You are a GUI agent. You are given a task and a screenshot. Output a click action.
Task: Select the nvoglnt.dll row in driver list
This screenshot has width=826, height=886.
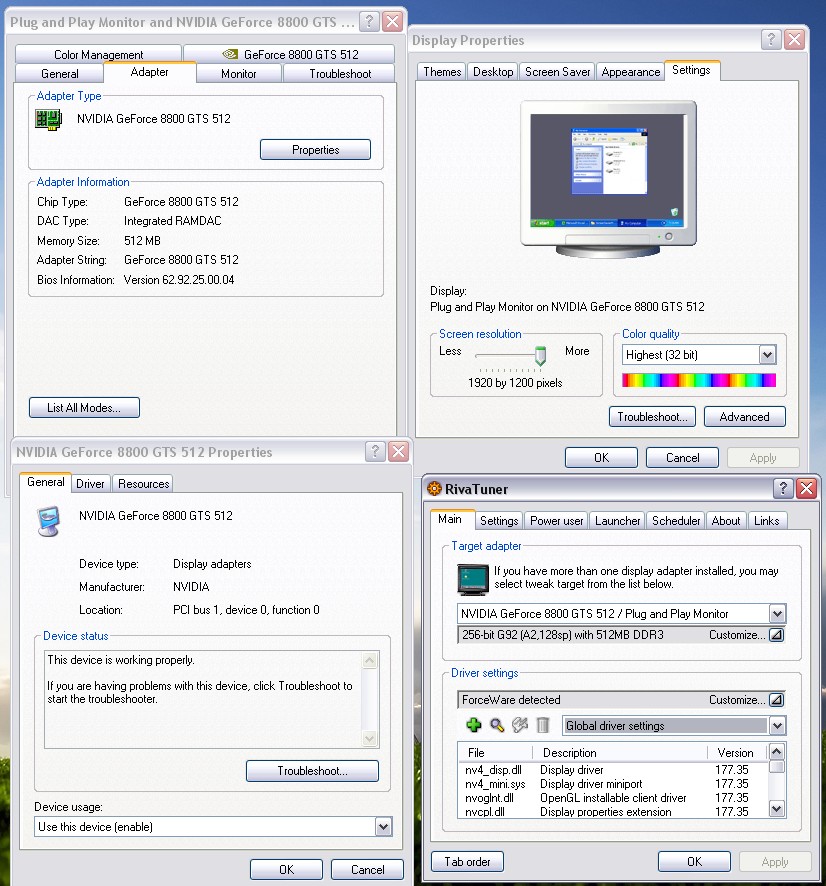(613, 798)
